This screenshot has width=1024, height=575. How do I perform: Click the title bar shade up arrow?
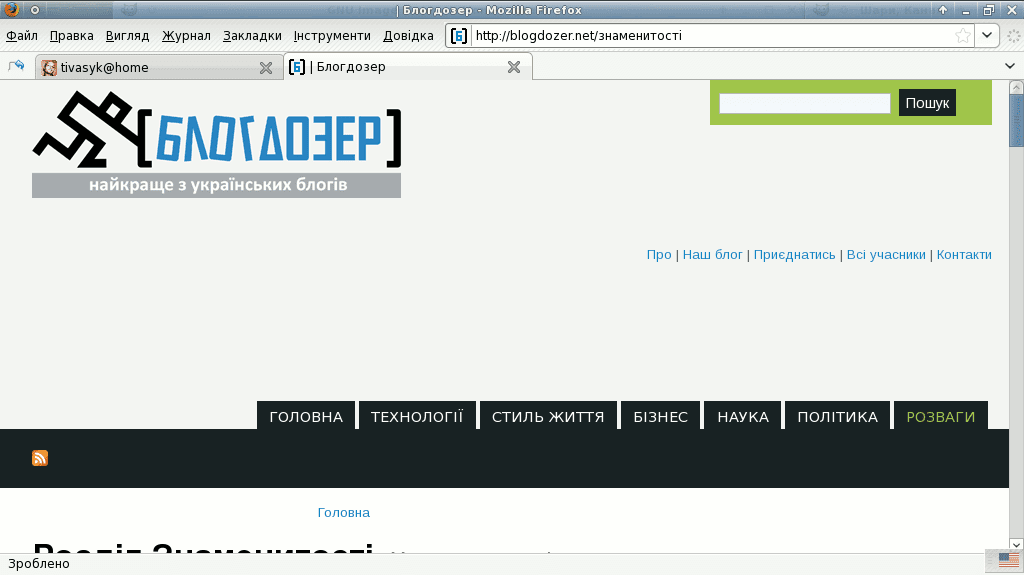(x=942, y=10)
